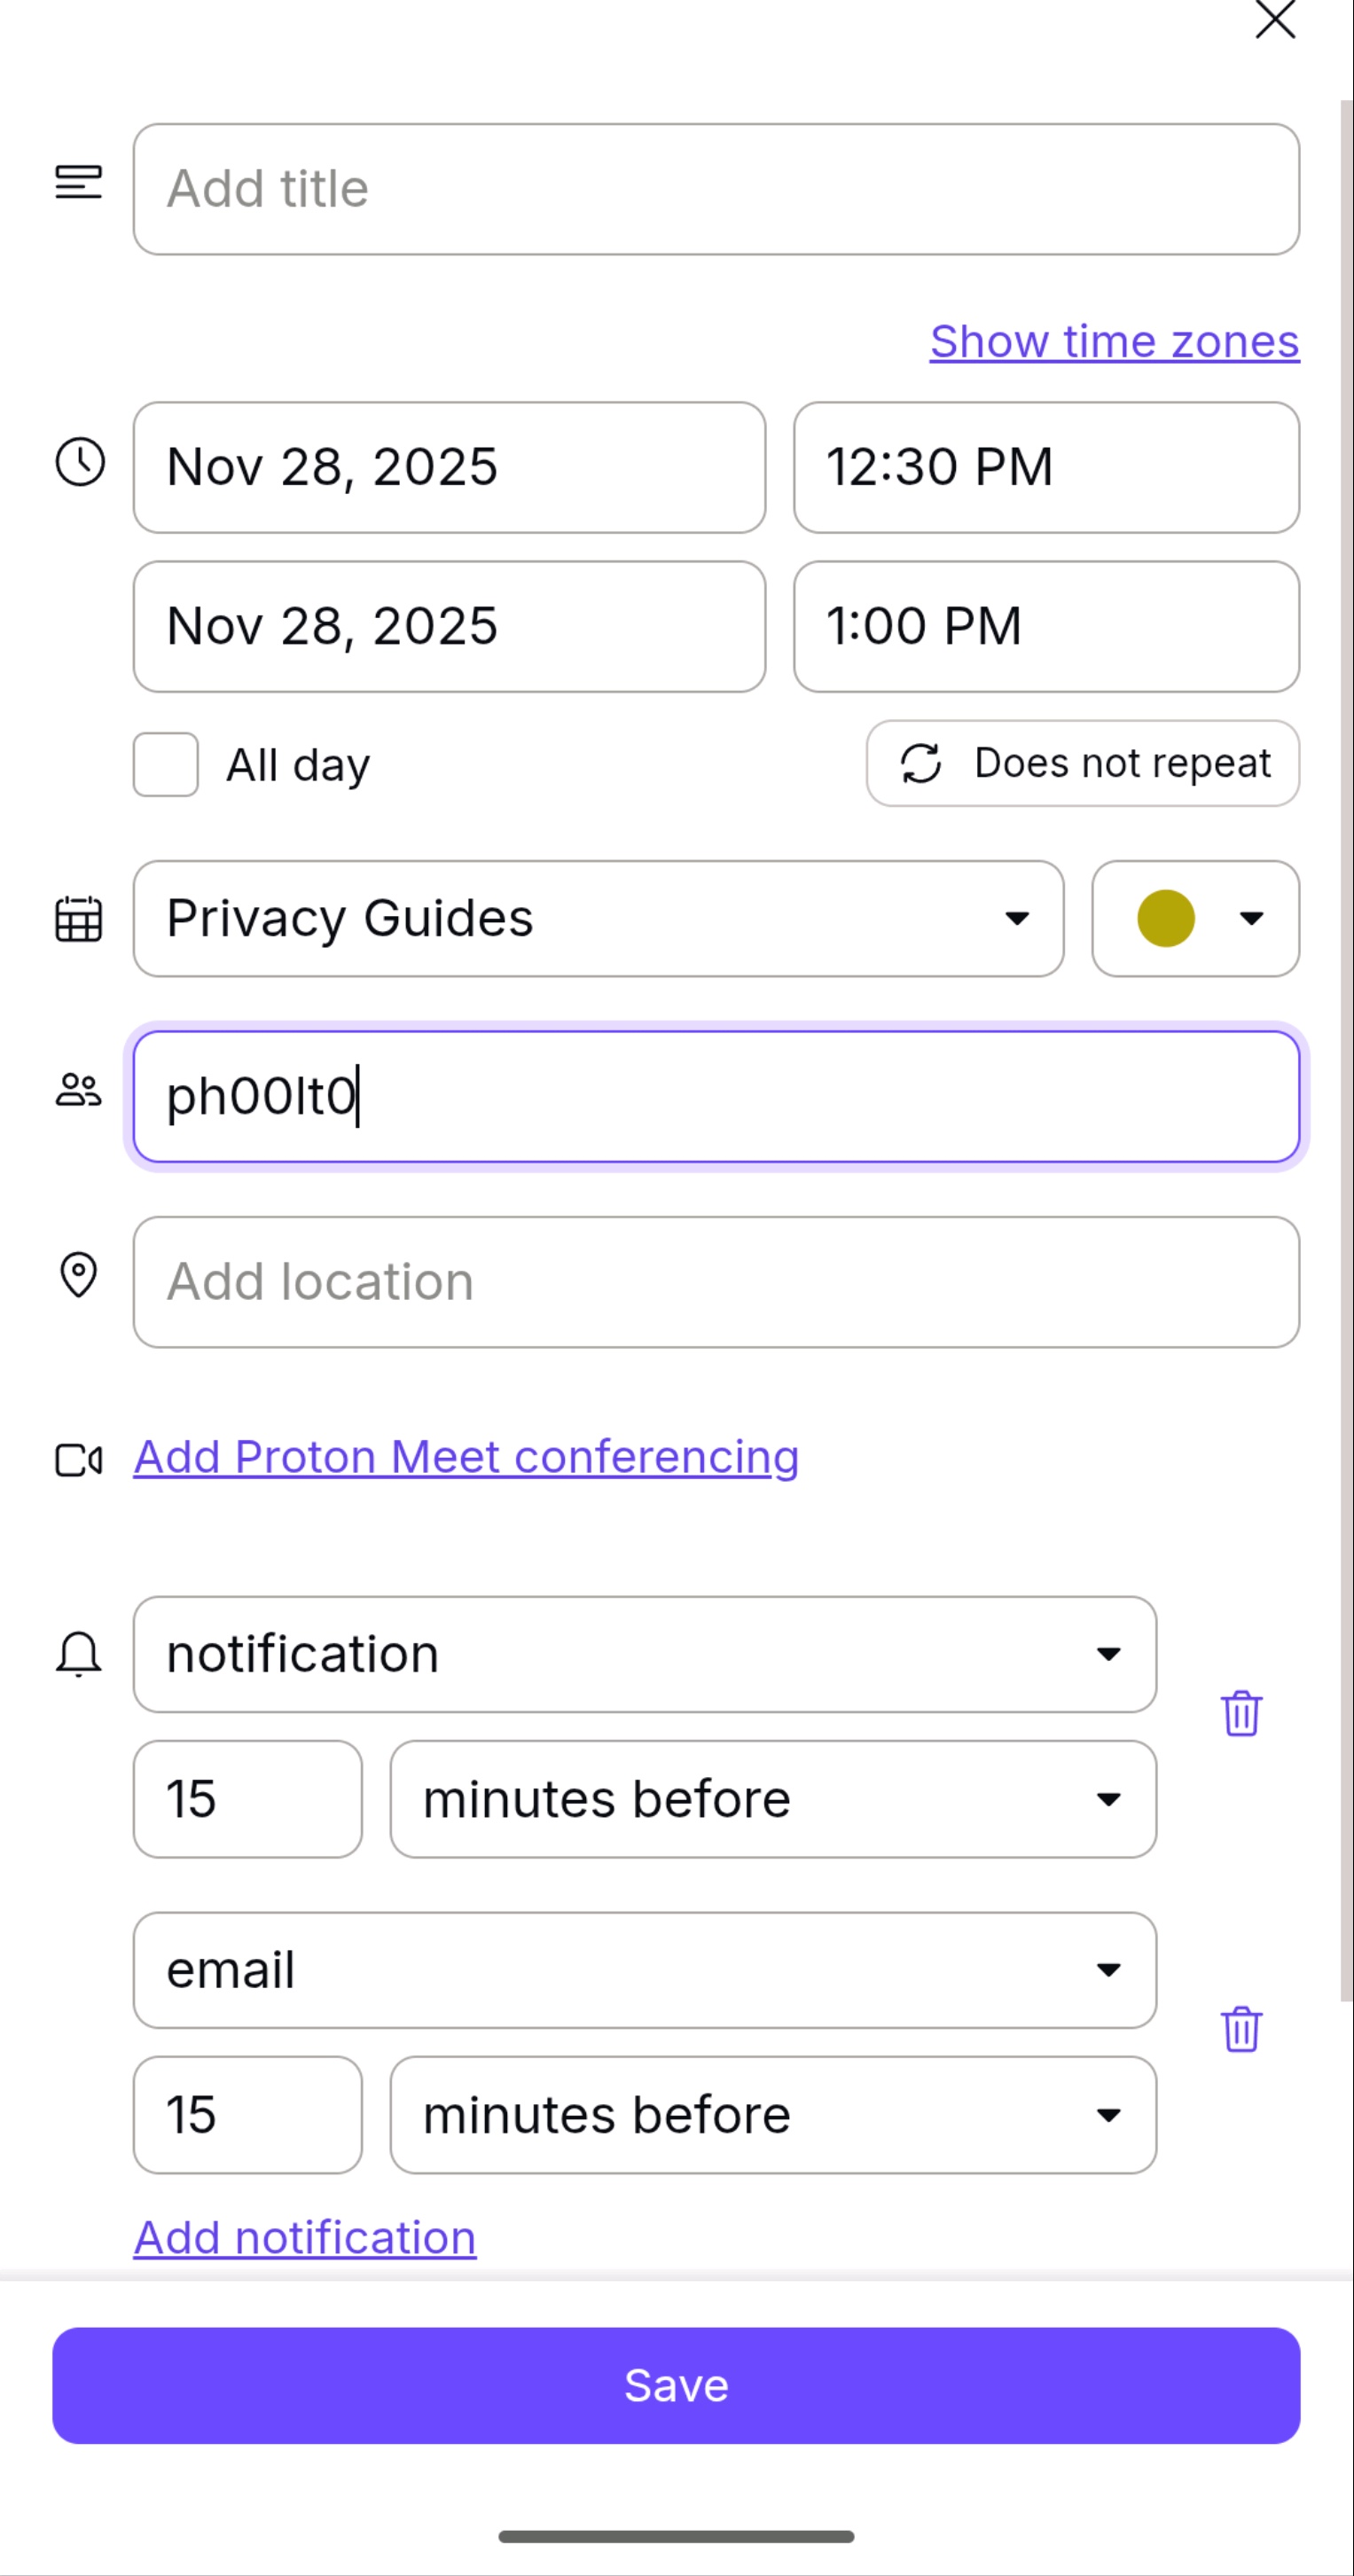Expand the notification type dropdown

[644, 1654]
